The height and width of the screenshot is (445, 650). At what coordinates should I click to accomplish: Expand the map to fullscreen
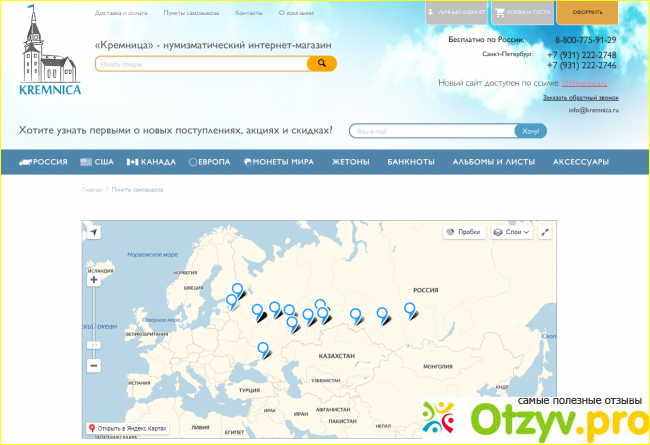[x=545, y=232]
